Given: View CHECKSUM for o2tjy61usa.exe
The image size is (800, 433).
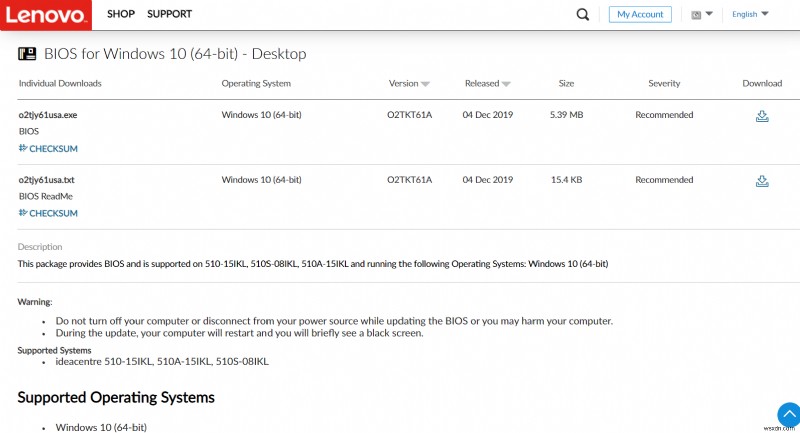Looking at the screenshot, I should 48,148.
